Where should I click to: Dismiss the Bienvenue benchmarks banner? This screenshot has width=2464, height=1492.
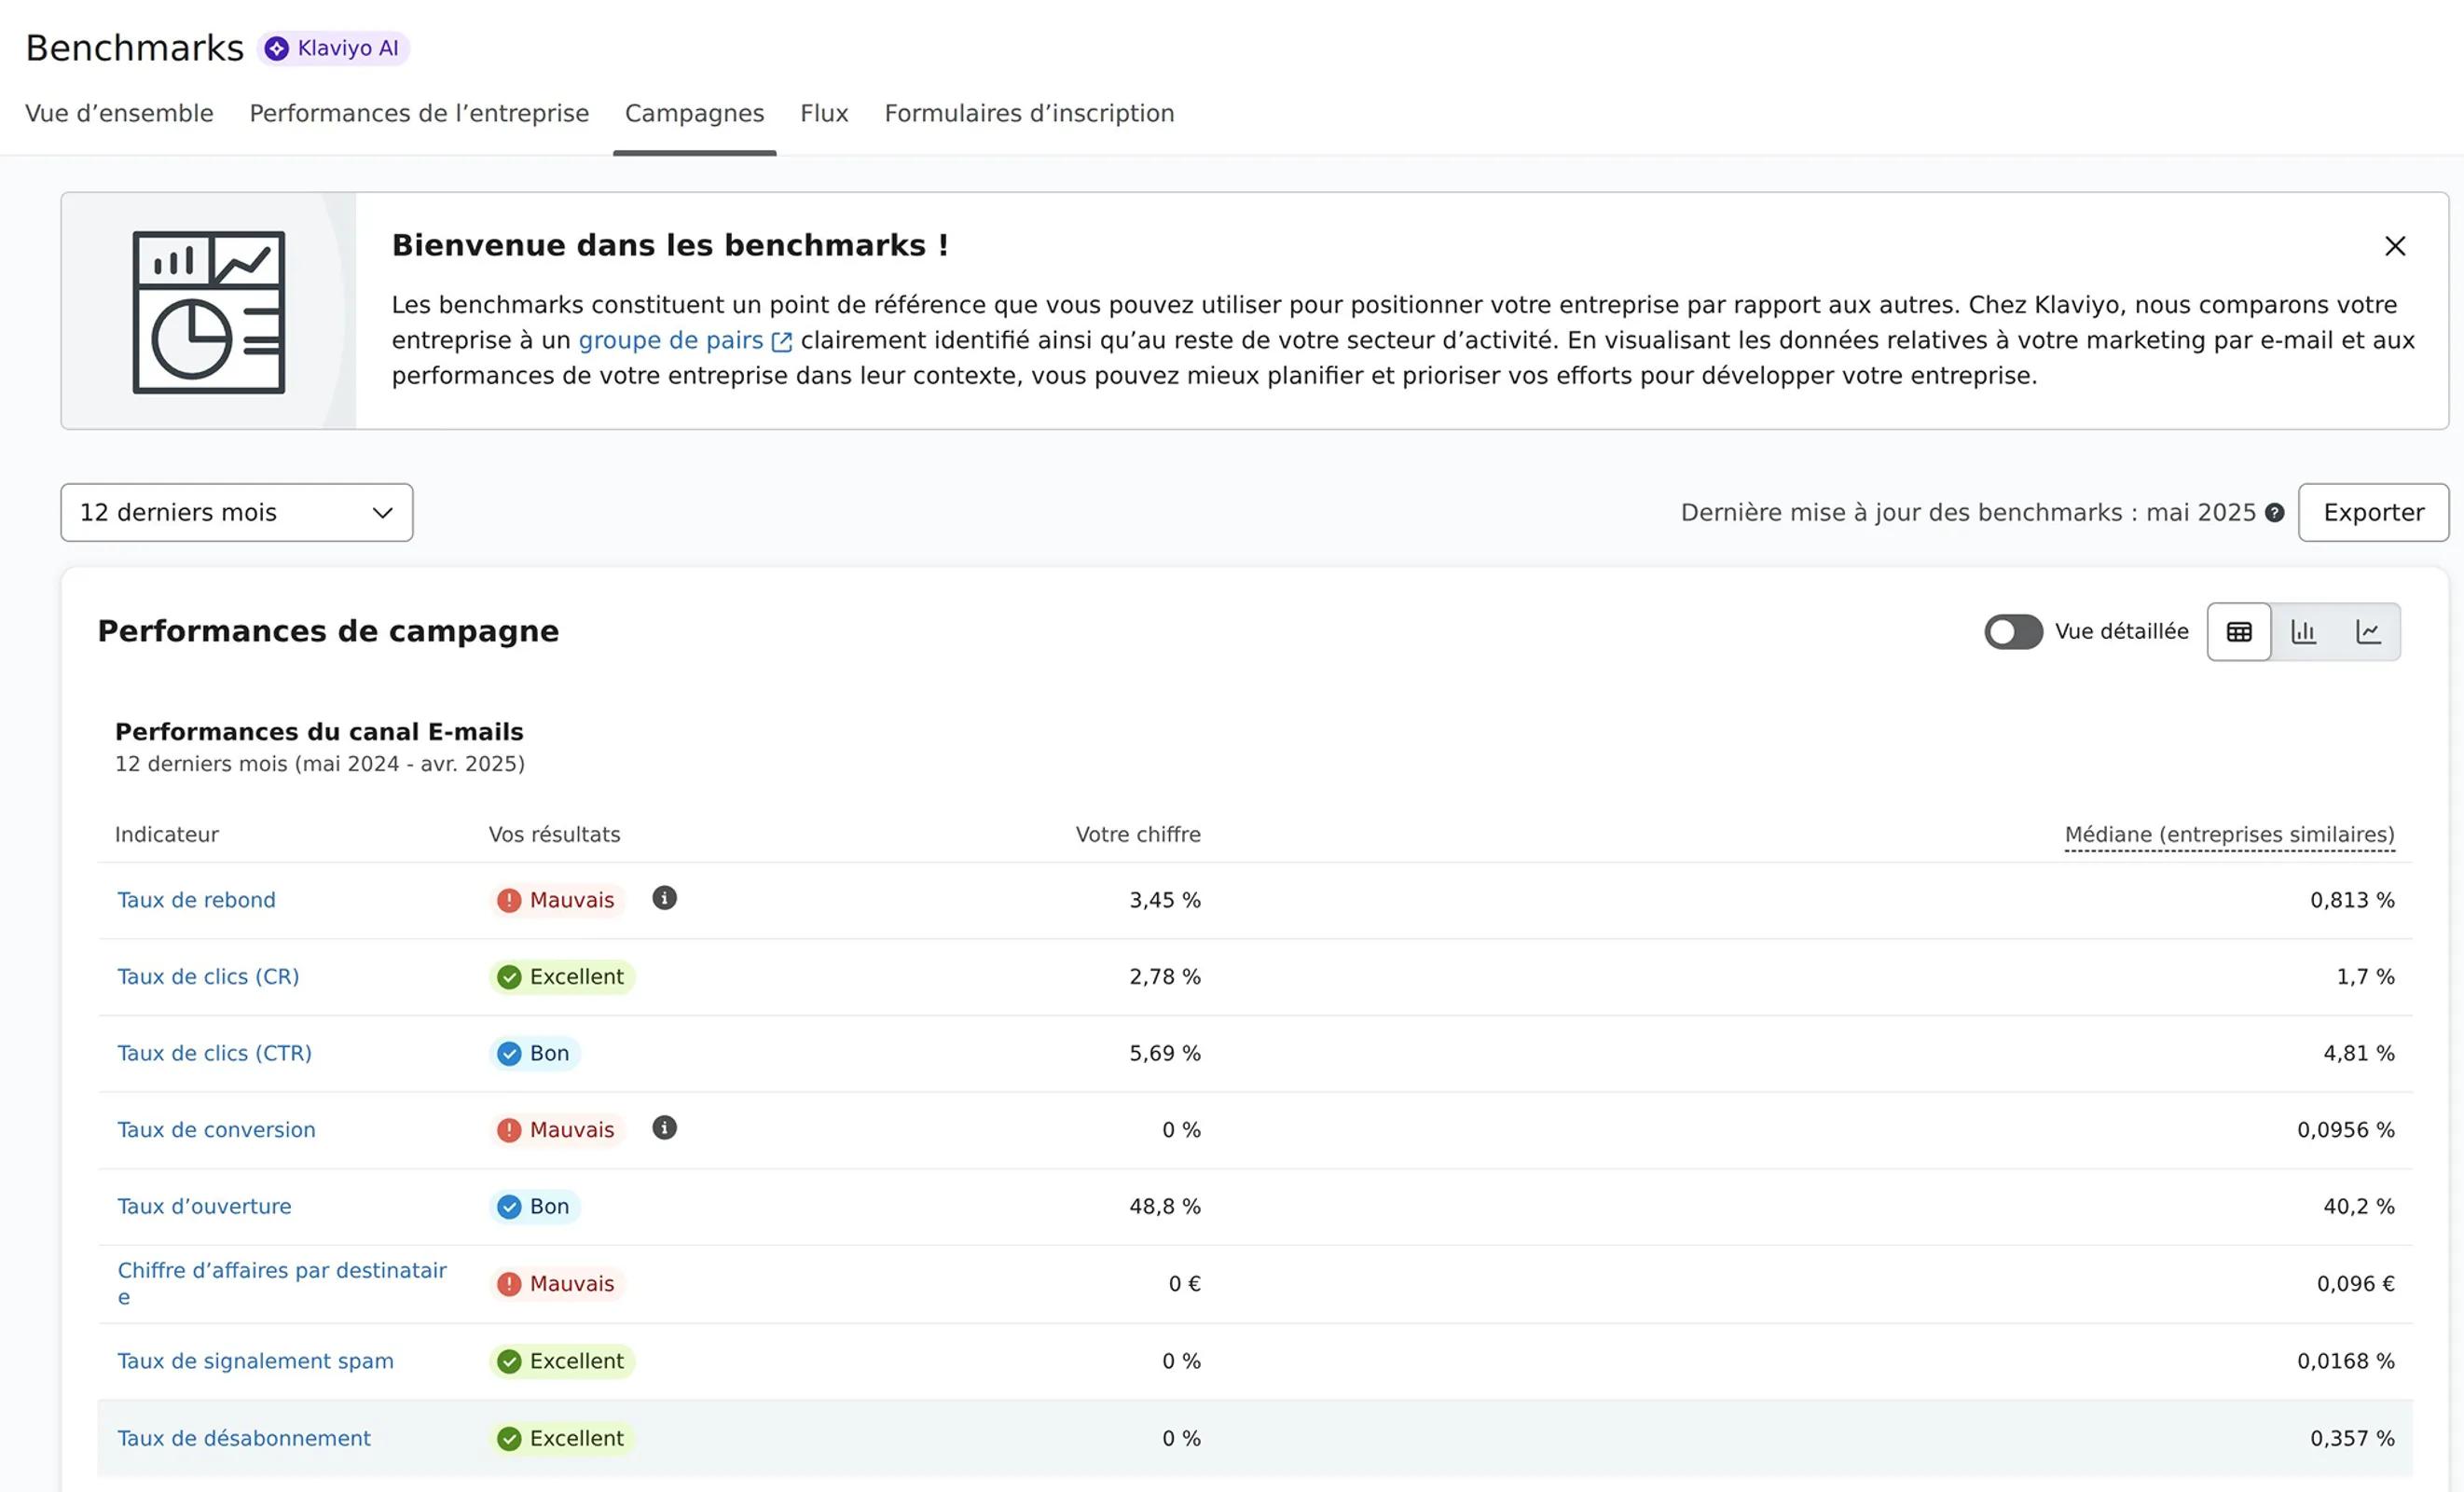[2394, 246]
